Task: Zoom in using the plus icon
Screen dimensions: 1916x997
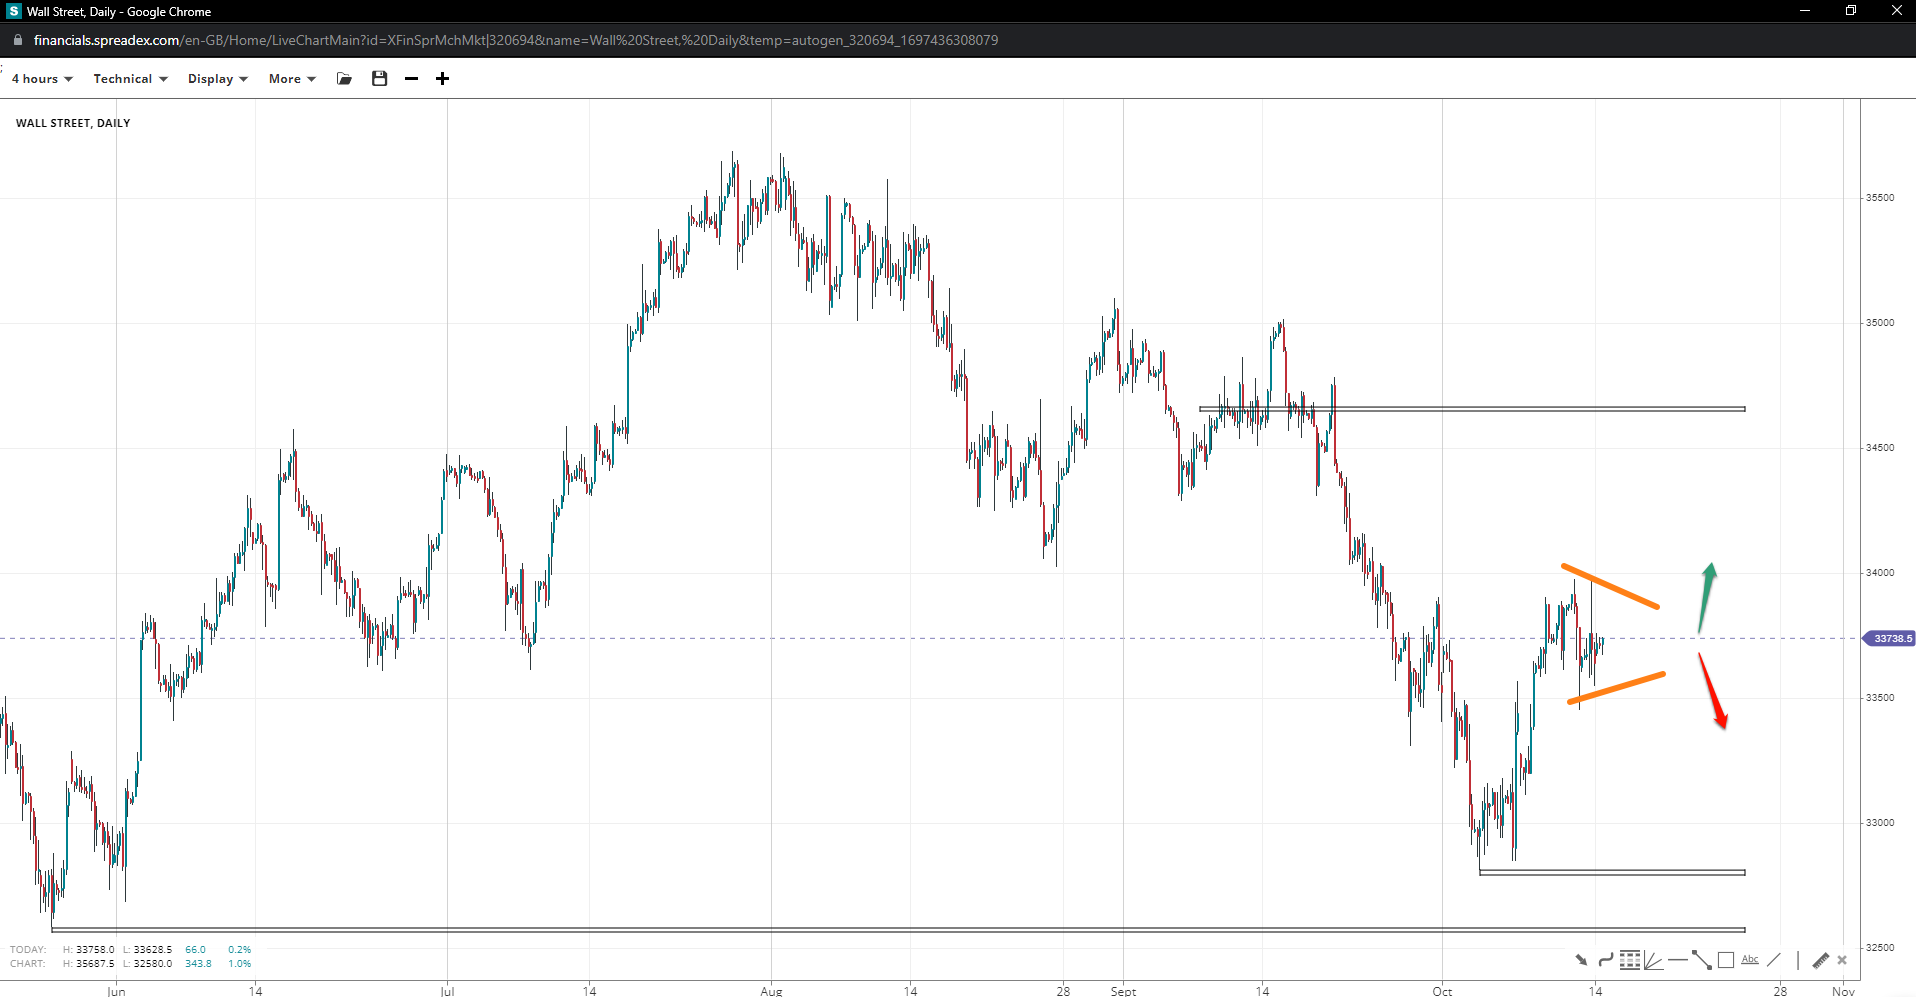Action: pos(442,79)
